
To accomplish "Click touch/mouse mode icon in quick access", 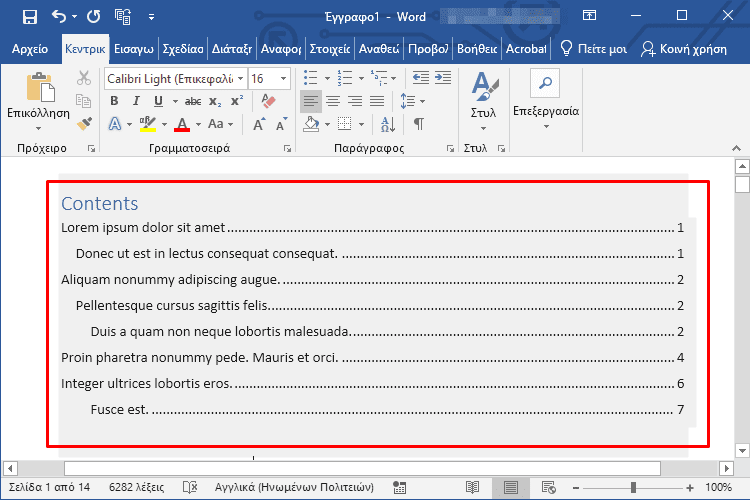I will click(x=122, y=17).
